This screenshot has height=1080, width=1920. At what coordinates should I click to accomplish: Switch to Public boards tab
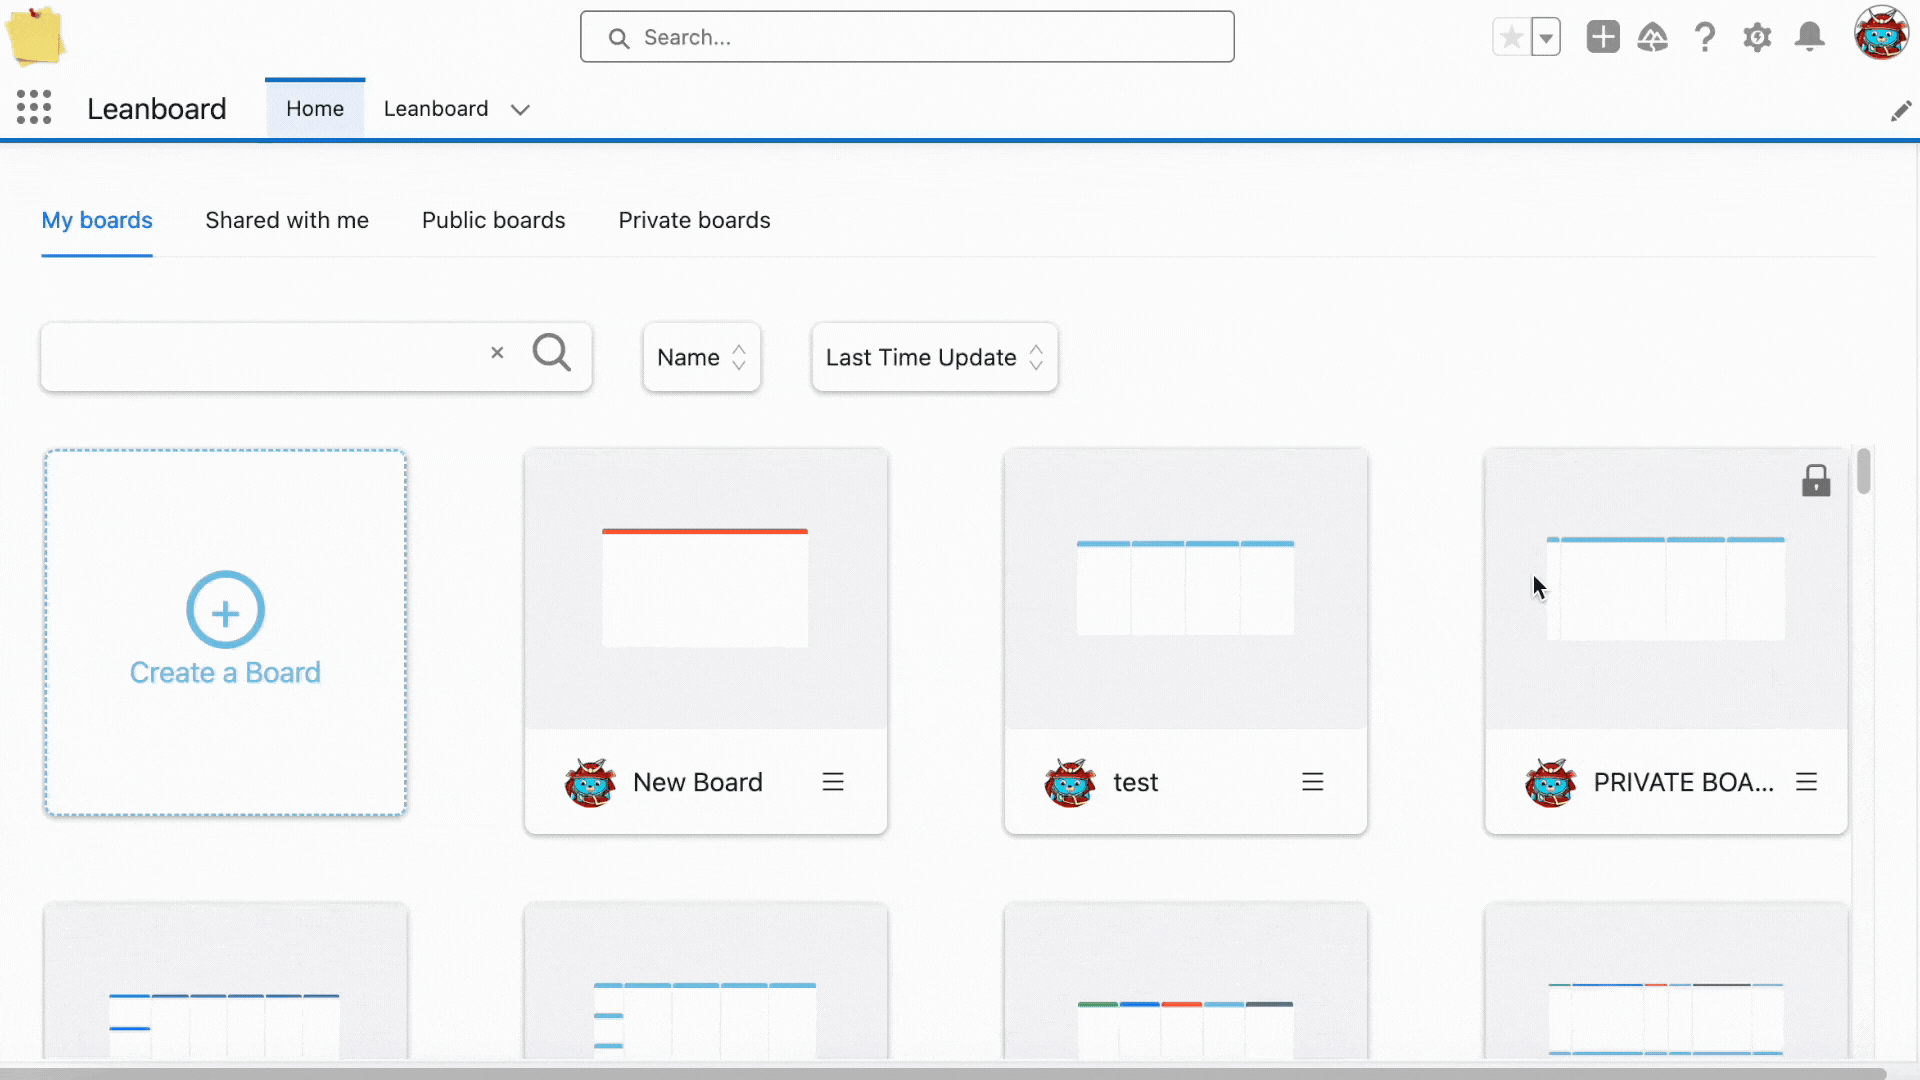click(493, 220)
